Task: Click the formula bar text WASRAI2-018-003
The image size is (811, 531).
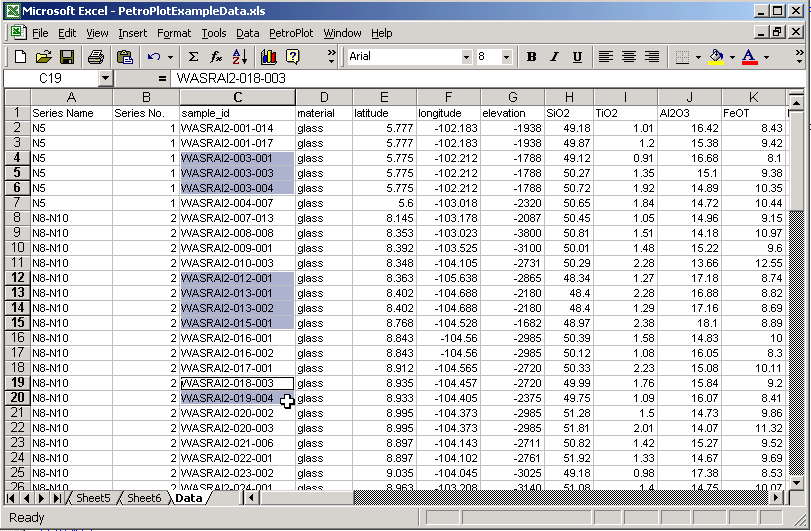Action: [x=231, y=79]
